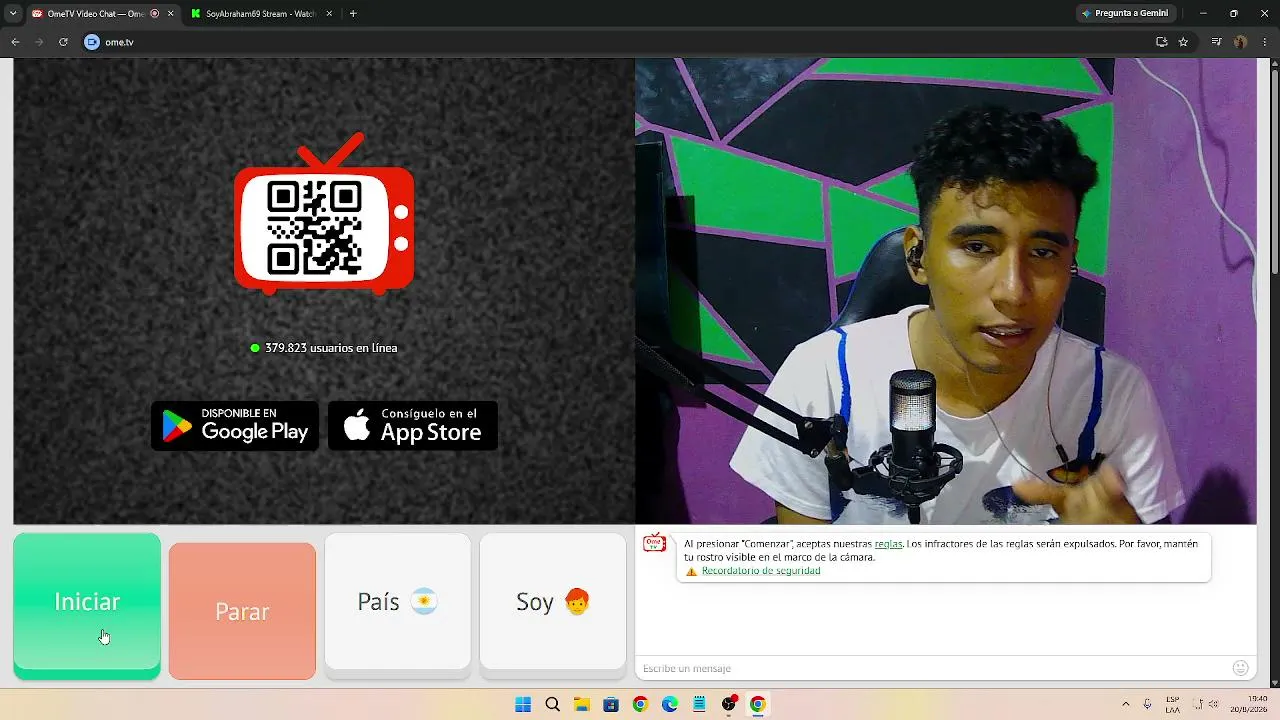Open the País country selector

pyautogui.click(x=398, y=602)
